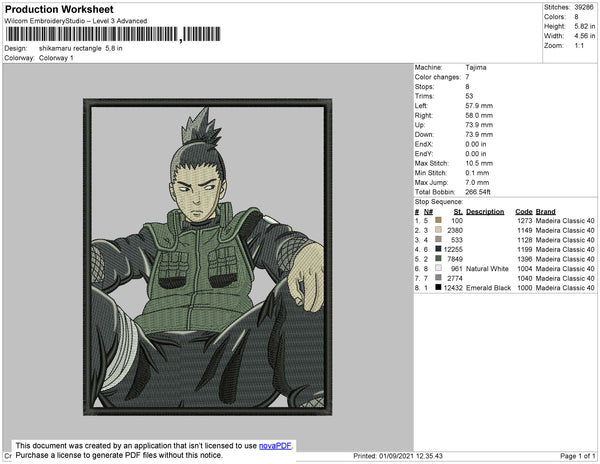Click the 'Natural White' description
Viewport: 600px width, 464px height.
[487, 269]
